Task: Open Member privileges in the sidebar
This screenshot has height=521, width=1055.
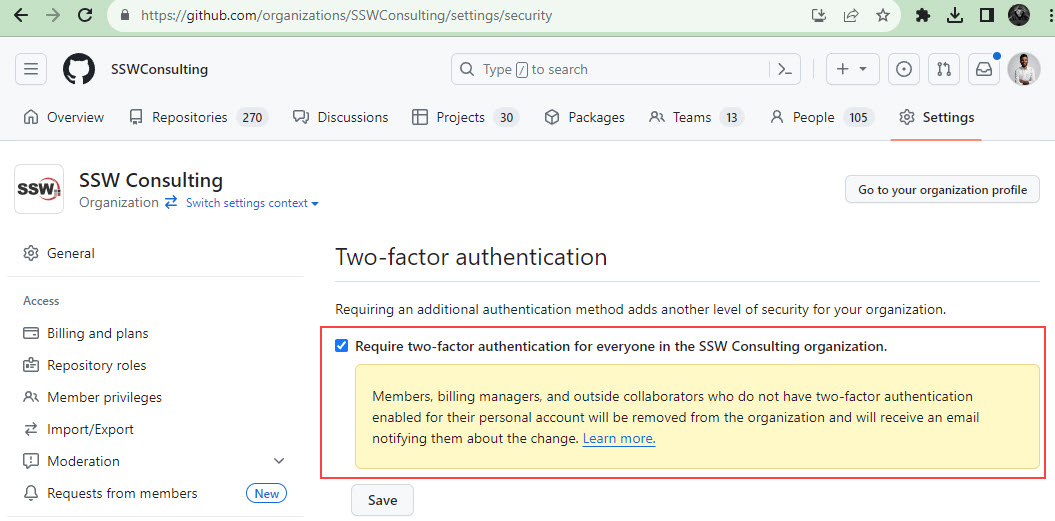Action: pyautogui.click(x=104, y=397)
